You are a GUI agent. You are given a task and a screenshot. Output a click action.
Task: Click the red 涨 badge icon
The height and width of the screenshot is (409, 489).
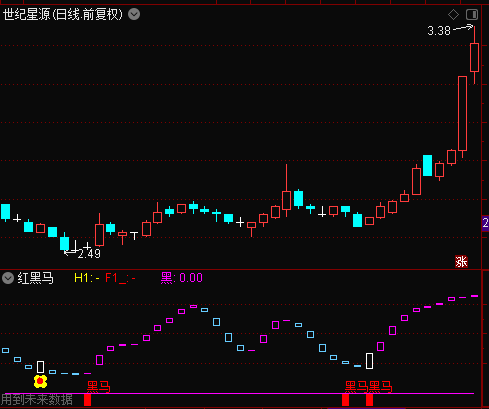461,262
